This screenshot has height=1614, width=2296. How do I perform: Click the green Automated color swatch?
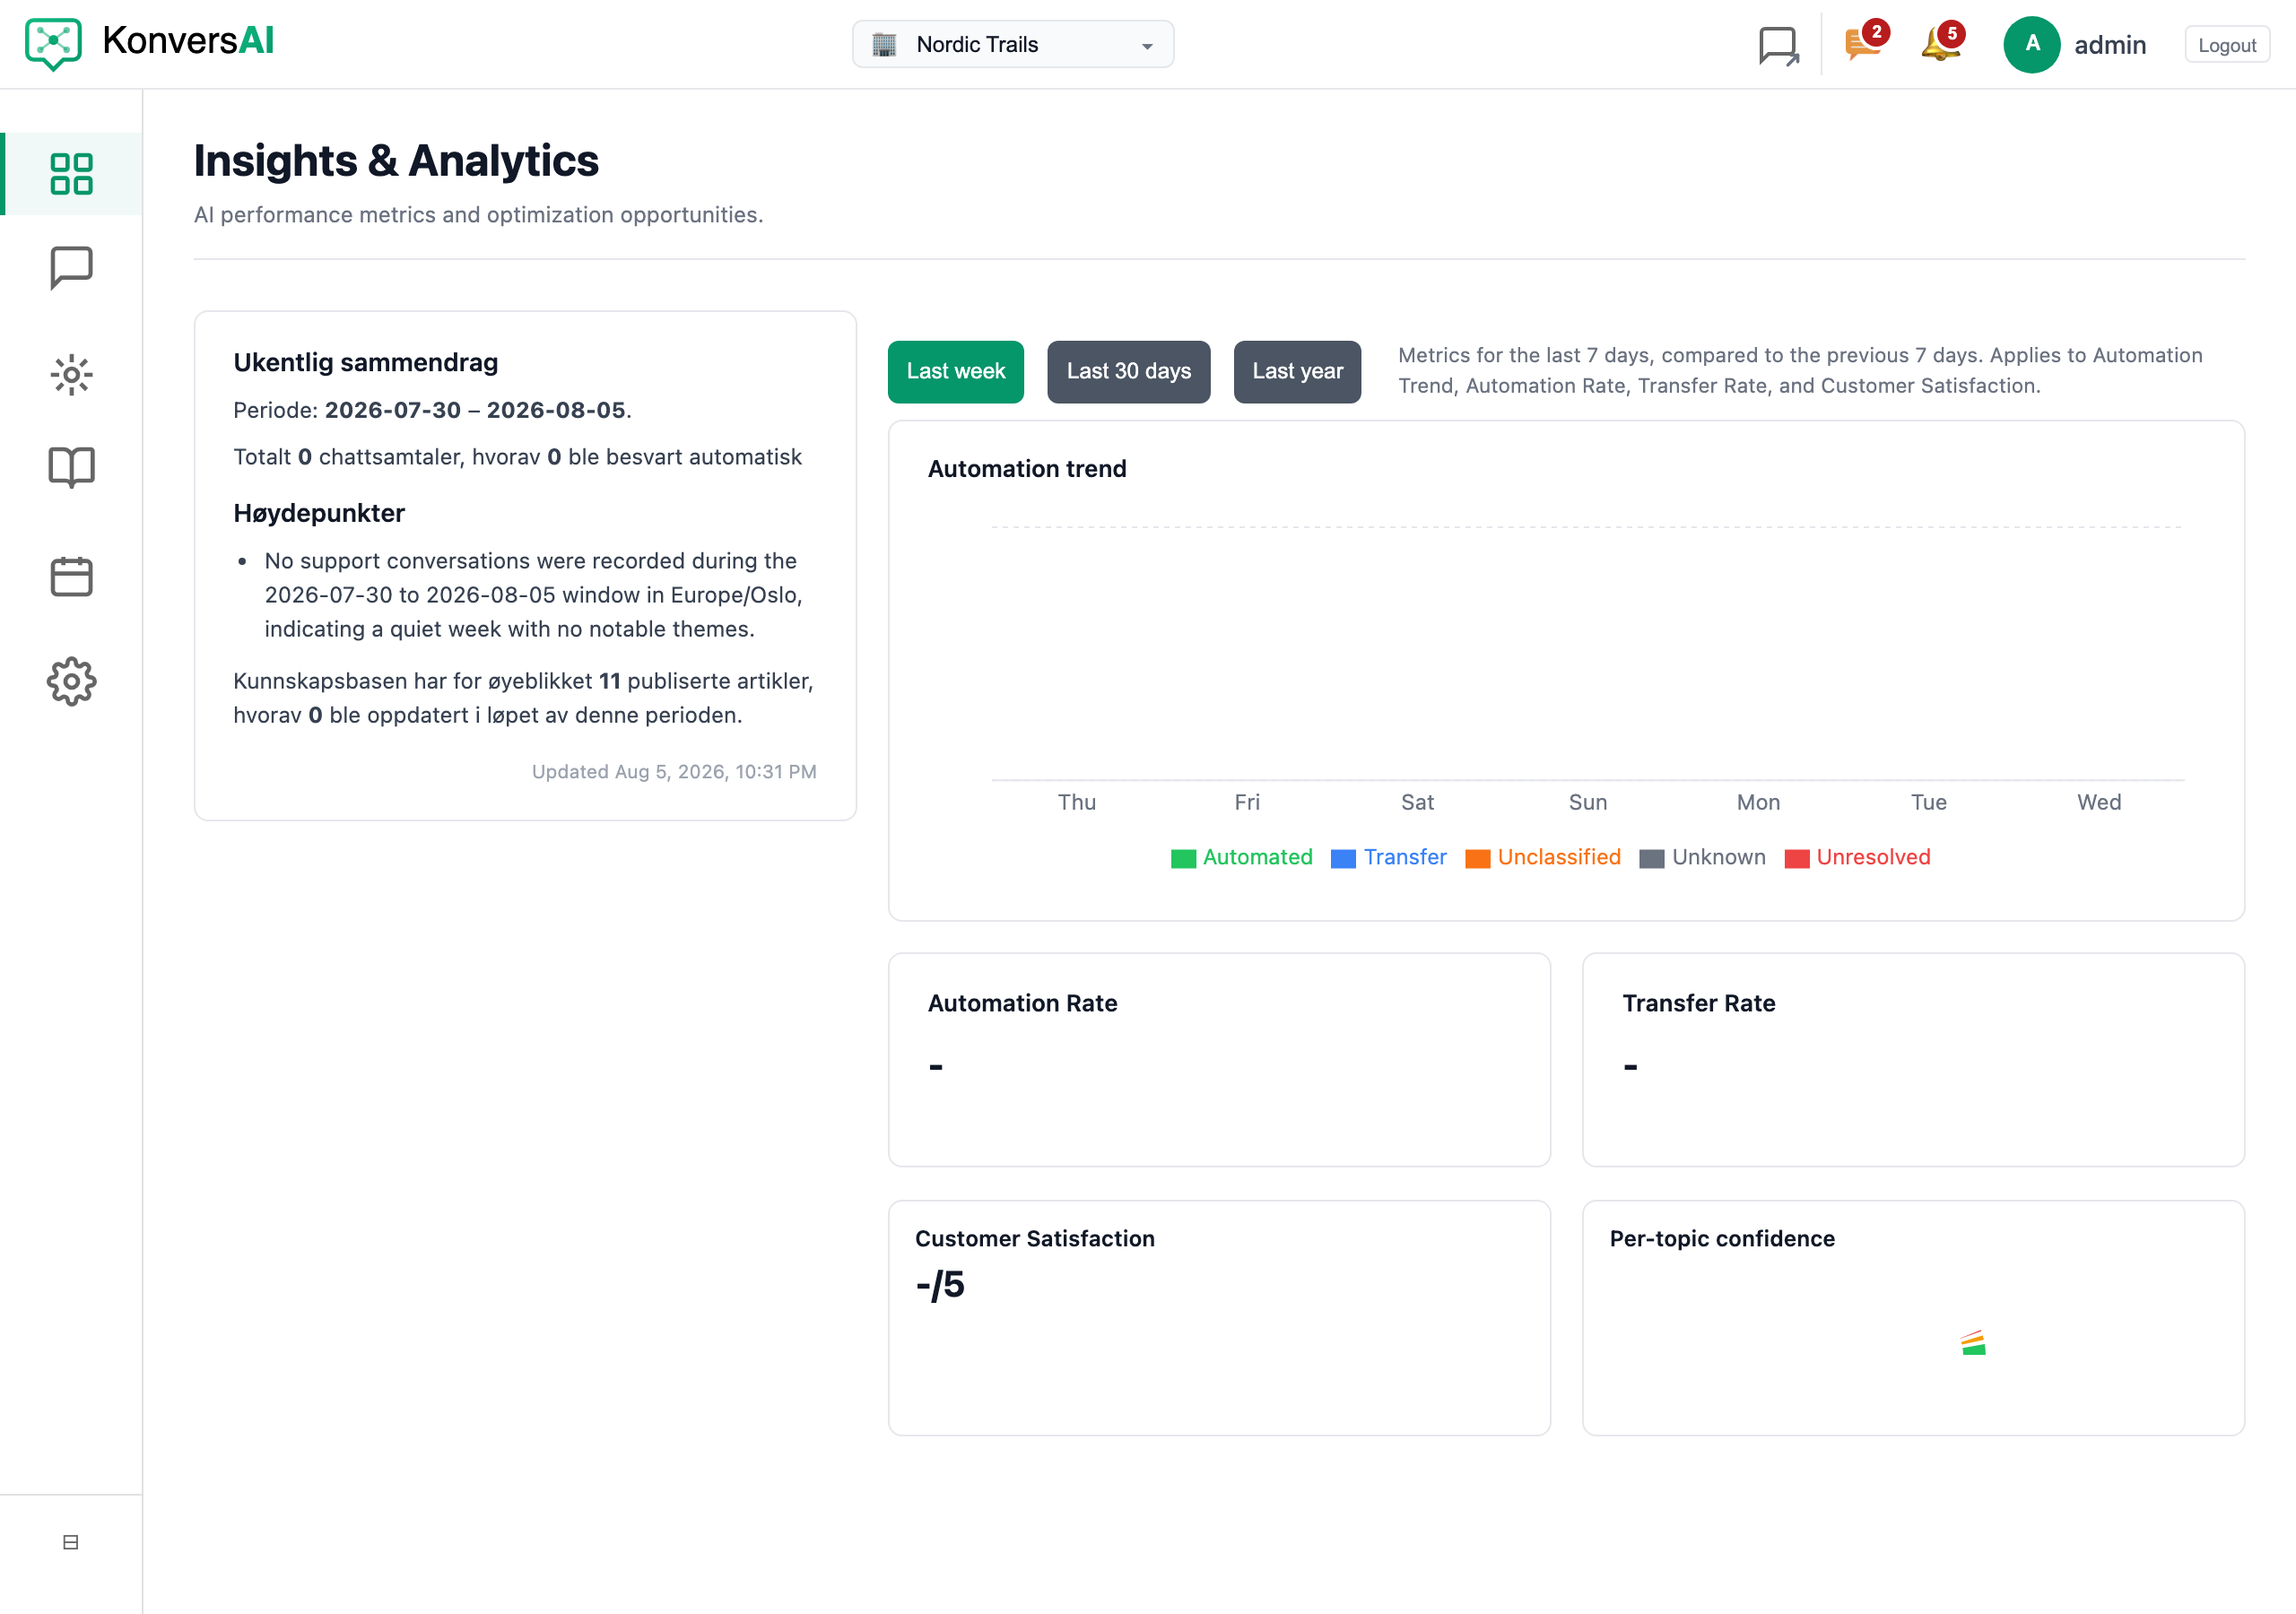pos(1183,859)
